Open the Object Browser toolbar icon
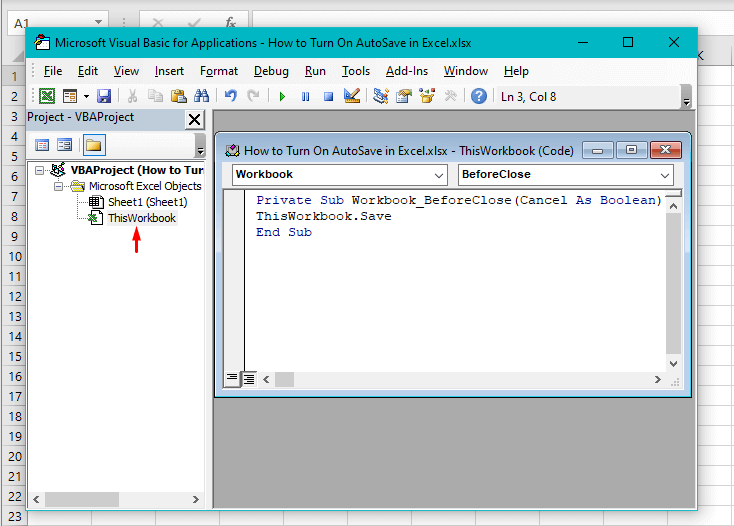The width and height of the screenshot is (734, 526). pos(427,96)
